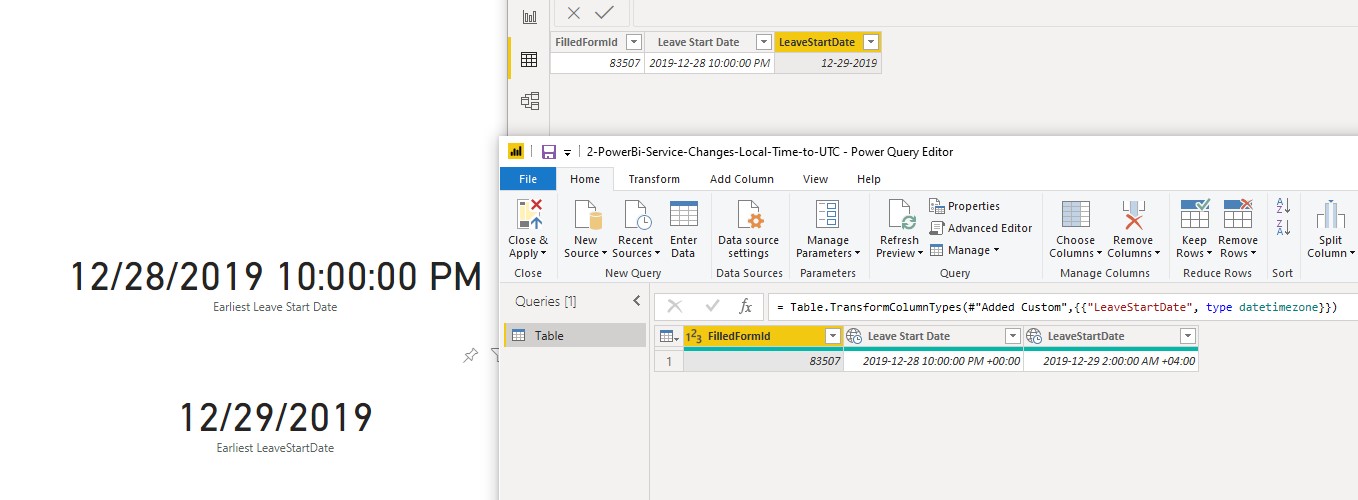Expand the Keep Rows dropdown arrow
1358x500 pixels.
(x=1209, y=254)
